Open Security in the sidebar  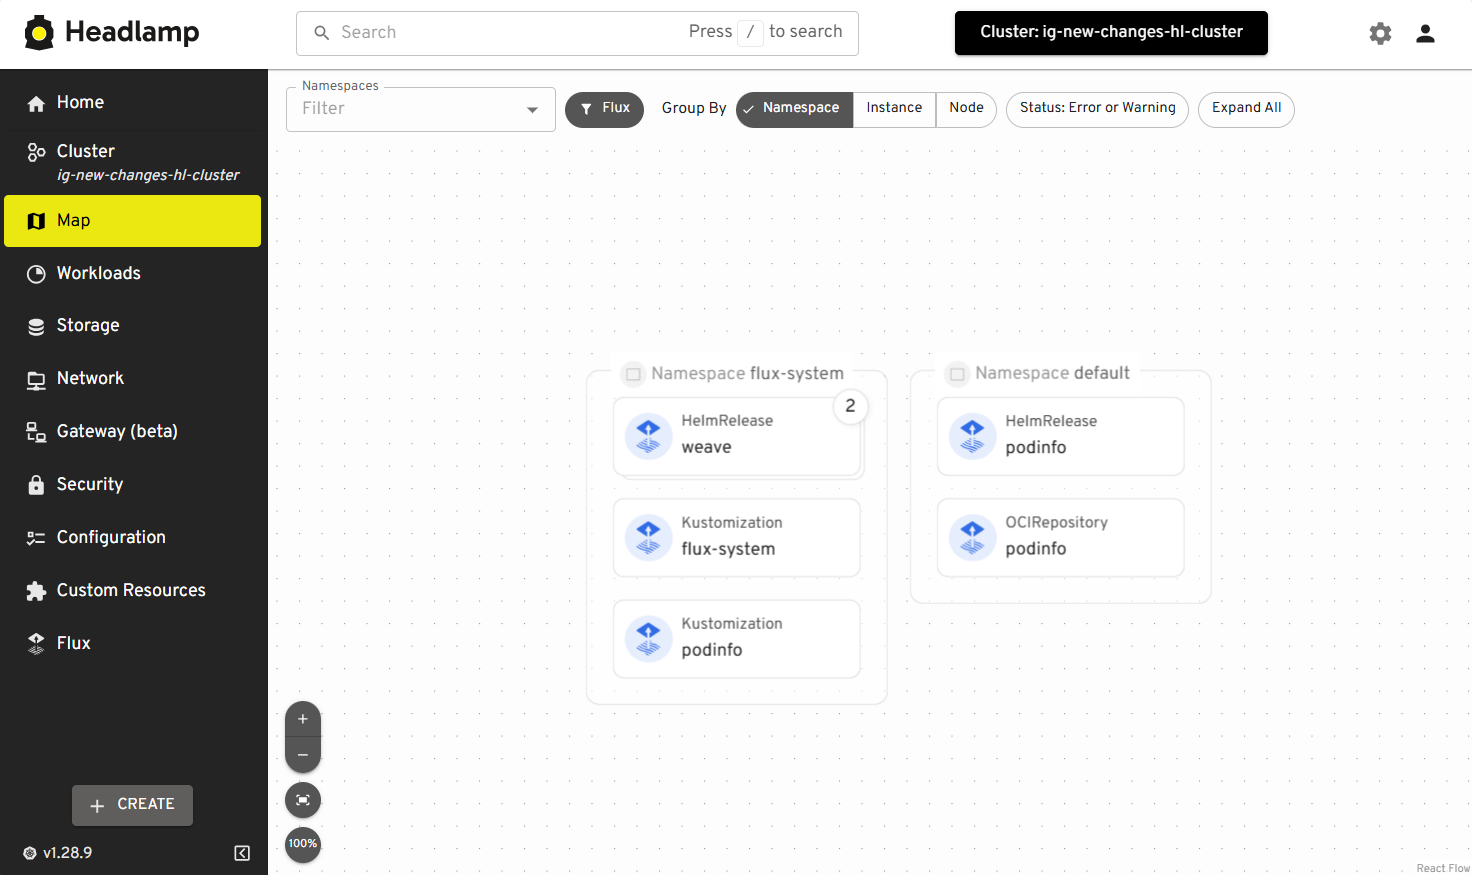point(132,485)
